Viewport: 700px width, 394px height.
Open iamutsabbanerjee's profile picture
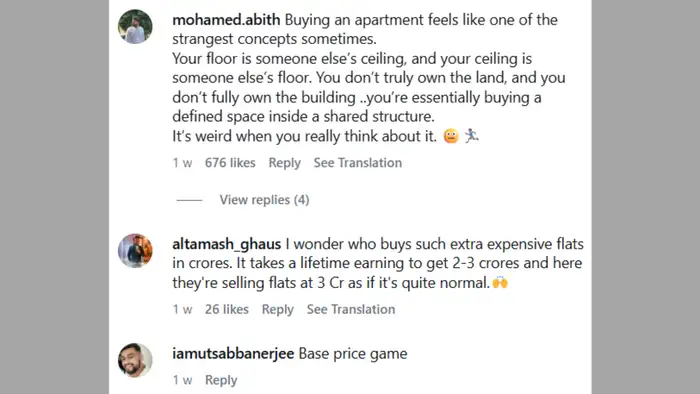point(135,360)
